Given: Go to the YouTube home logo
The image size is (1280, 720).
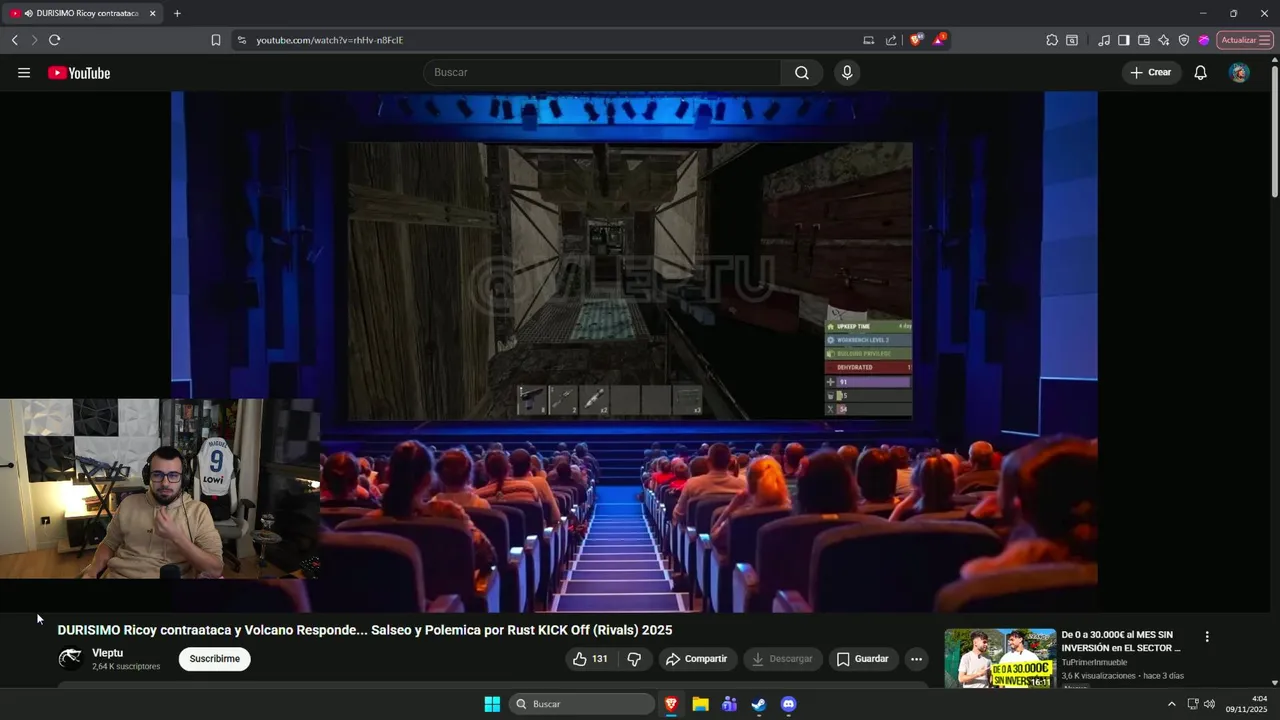Looking at the screenshot, I should (x=79, y=73).
